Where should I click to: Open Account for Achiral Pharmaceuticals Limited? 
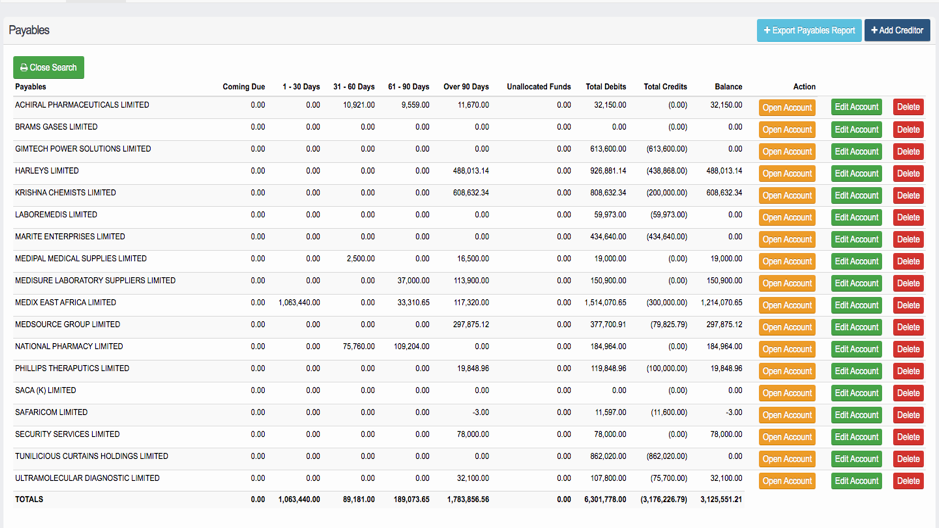(787, 108)
